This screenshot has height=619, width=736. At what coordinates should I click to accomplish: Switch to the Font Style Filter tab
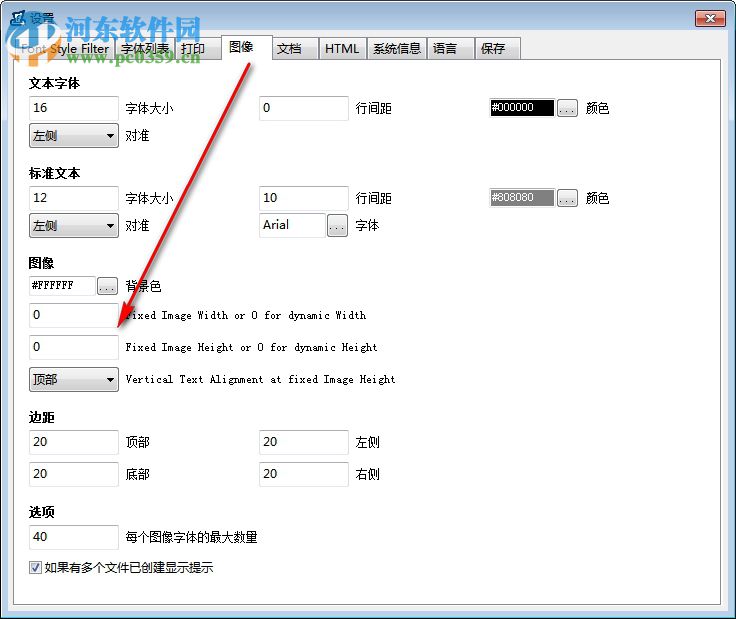point(65,49)
